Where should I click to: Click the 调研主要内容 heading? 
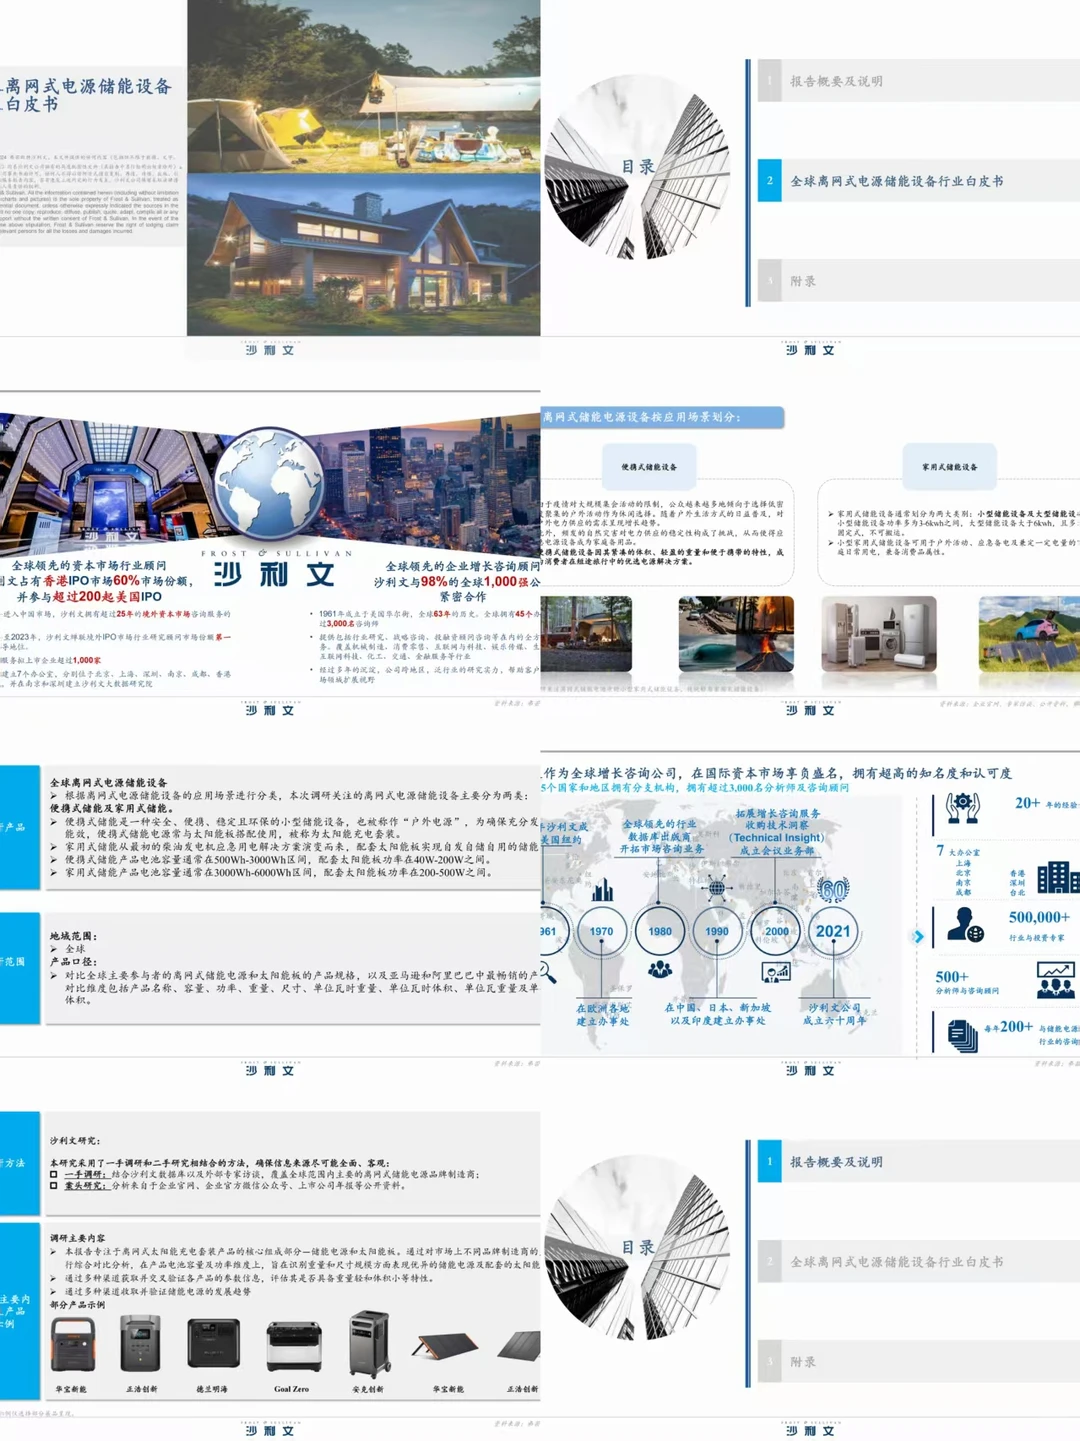point(77,1238)
